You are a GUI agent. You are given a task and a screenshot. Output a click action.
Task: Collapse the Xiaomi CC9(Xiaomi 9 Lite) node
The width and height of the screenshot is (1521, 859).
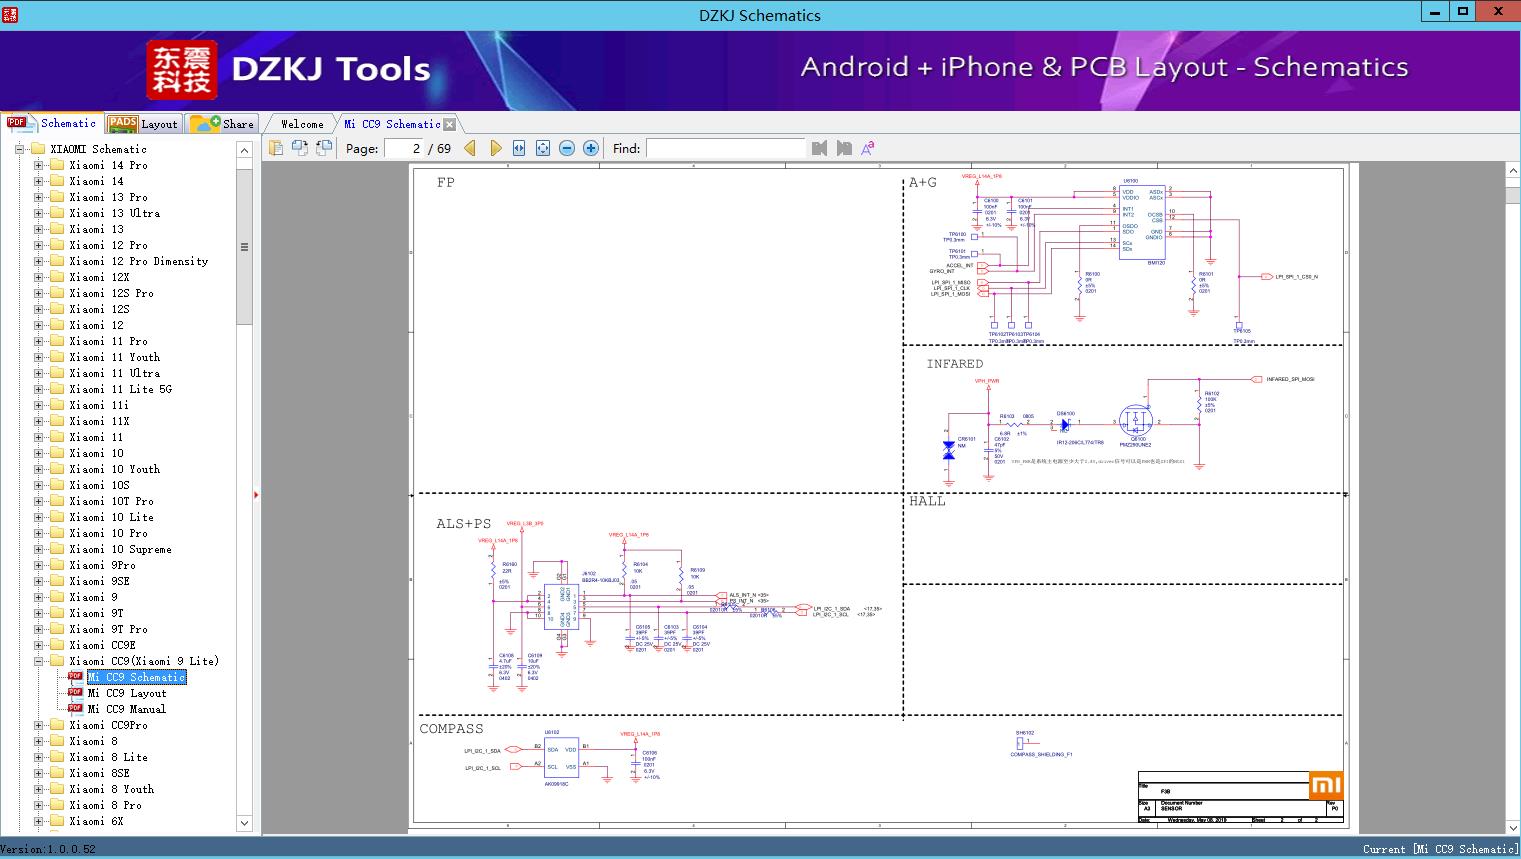38,661
